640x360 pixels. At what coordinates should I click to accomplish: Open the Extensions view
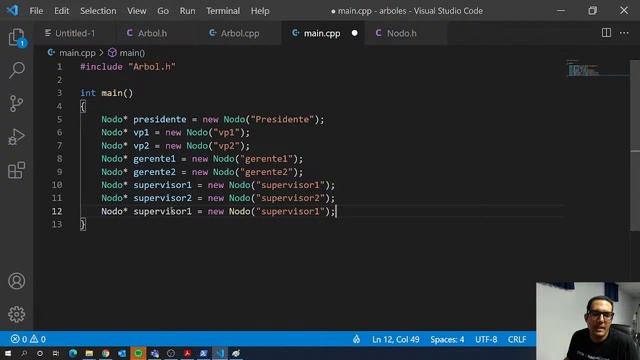pos(16,170)
